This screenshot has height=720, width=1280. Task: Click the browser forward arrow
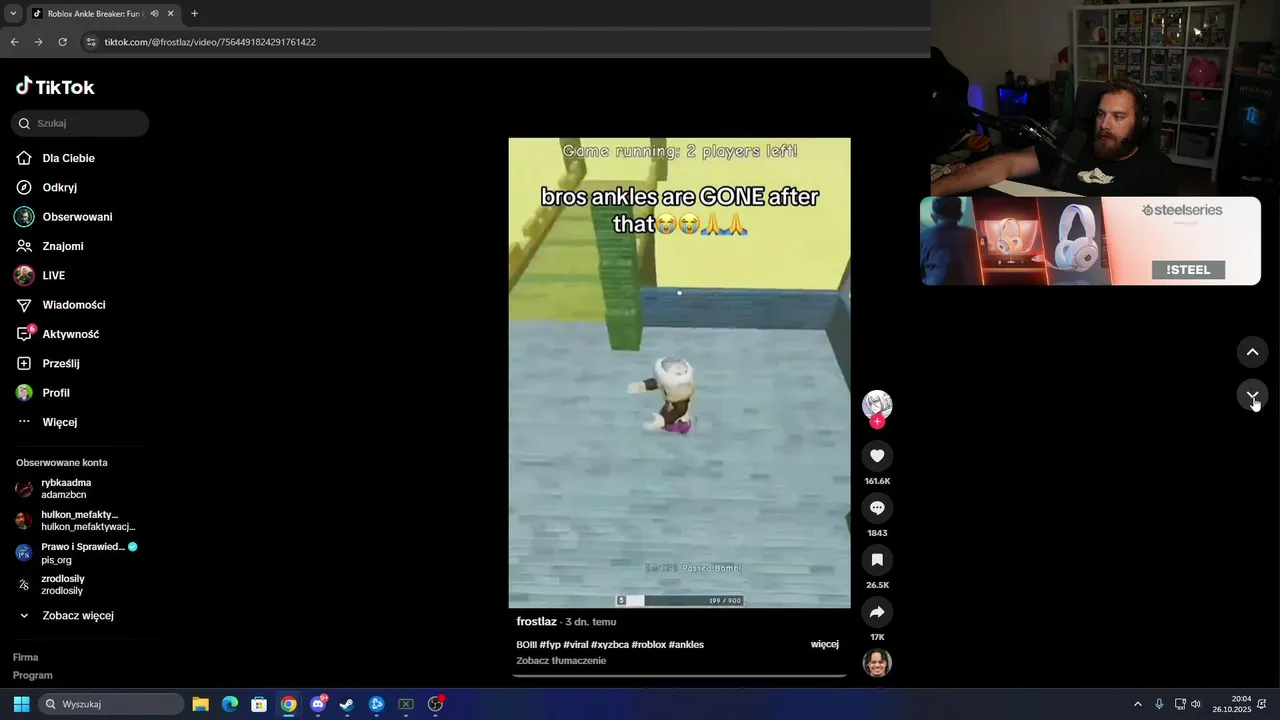tap(38, 42)
